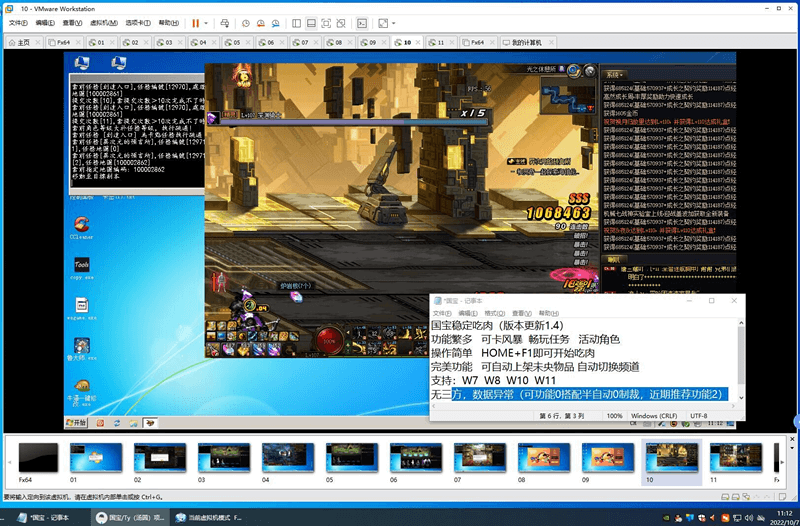Click the 开始 start button in the guest
Viewport: 800px width, 526px height.
pyautogui.click(x=77, y=422)
